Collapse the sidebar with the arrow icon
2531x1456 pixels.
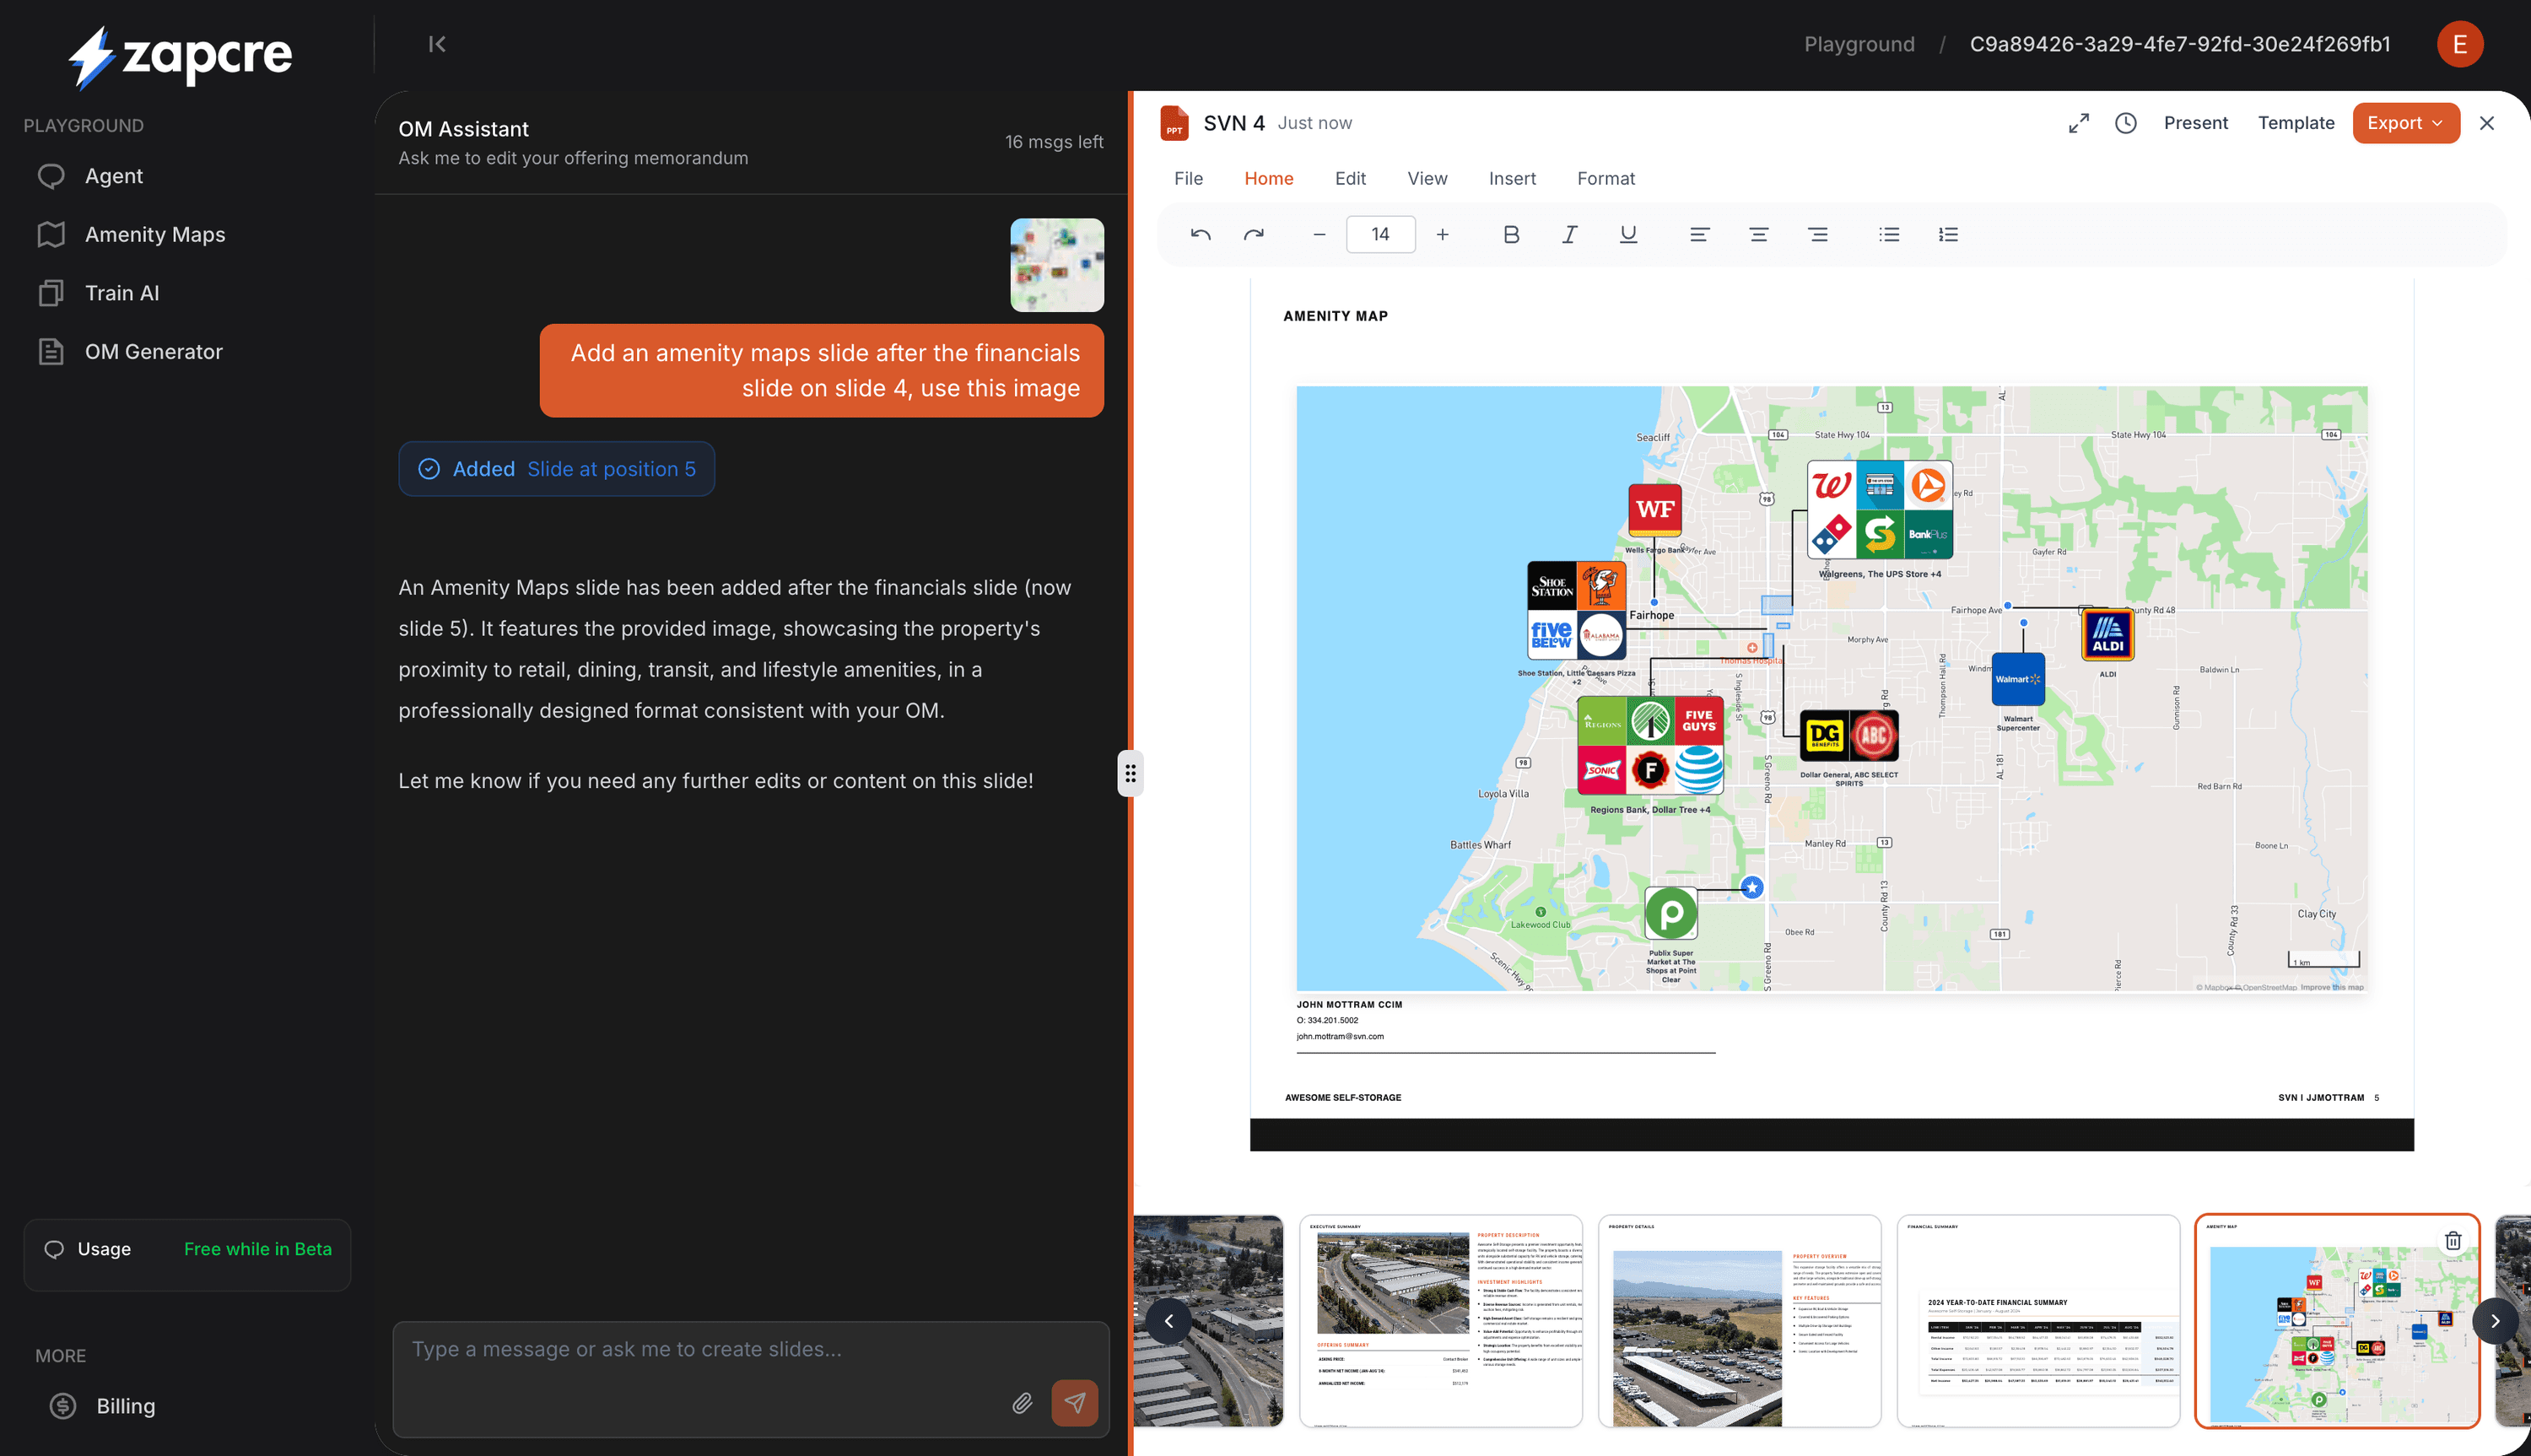[x=437, y=44]
